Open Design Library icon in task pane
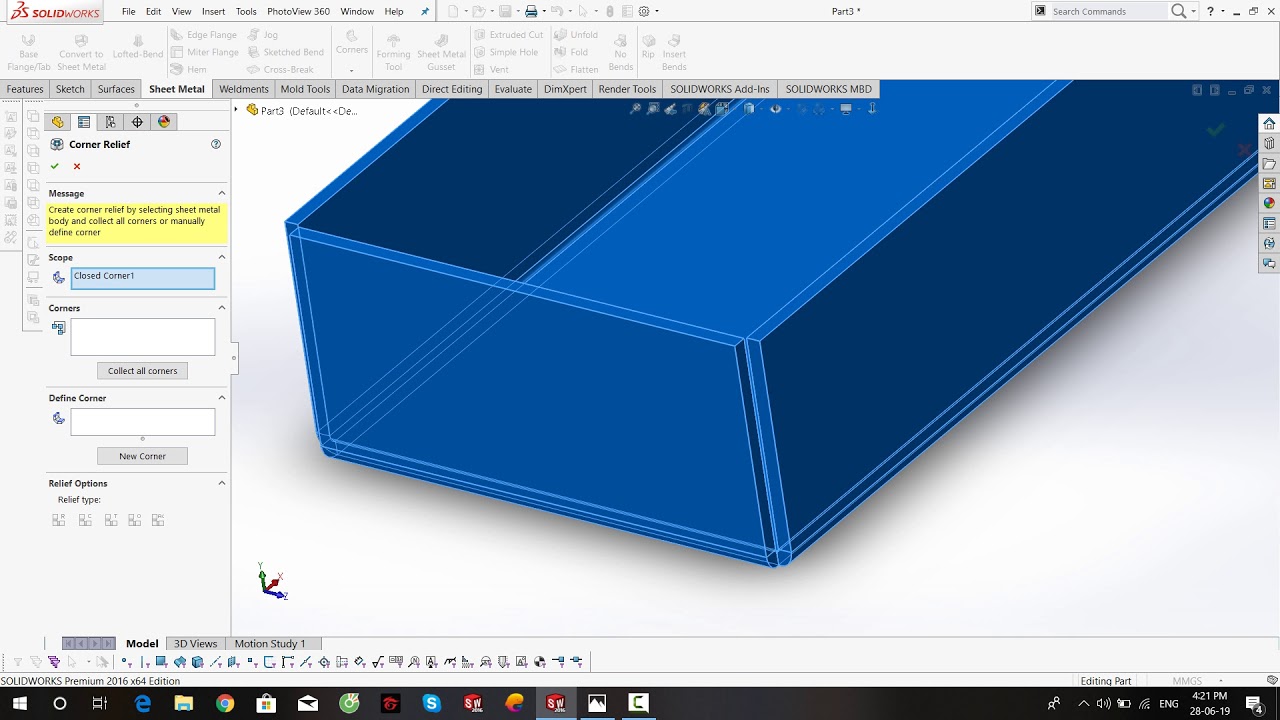This screenshot has width=1280, height=720. click(x=1269, y=144)
